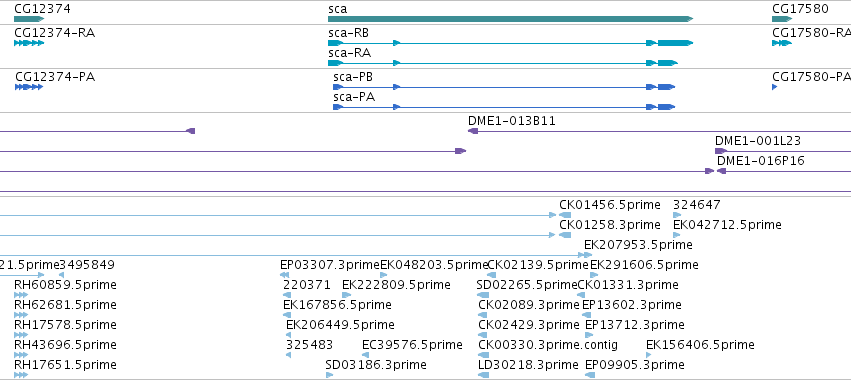Click the sca-PB protein label
This screenshot has height=380, width=851.
(353, 77)
